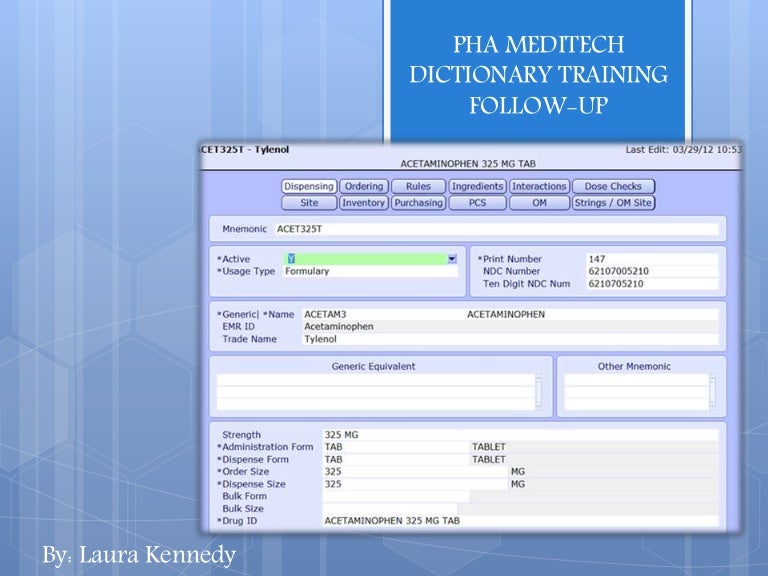Click the Site button
The width and height of the screenshot is (768, 576).
pyautogui.click(x=309, y=203)
